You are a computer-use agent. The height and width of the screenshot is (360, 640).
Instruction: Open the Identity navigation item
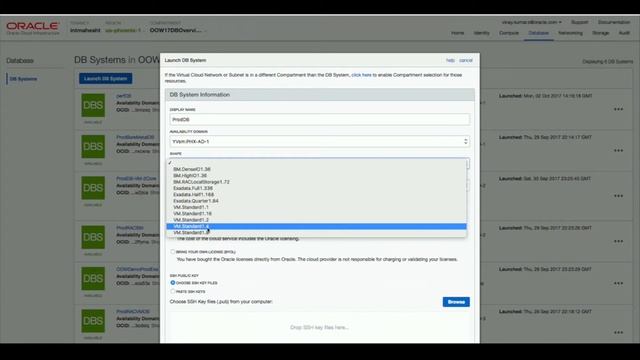click(482, 33)
